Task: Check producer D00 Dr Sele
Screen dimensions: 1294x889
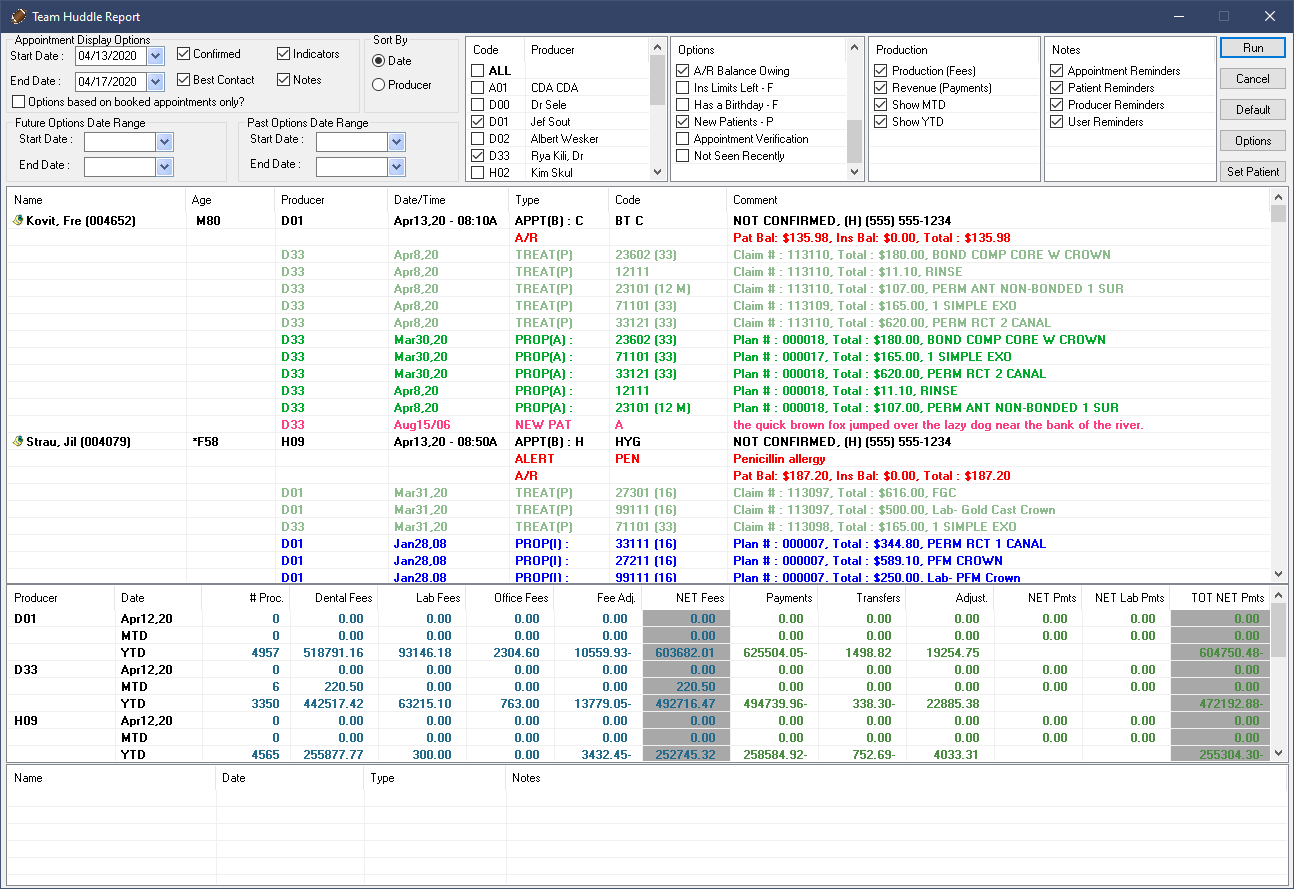Action: click(x=478, y=105)
